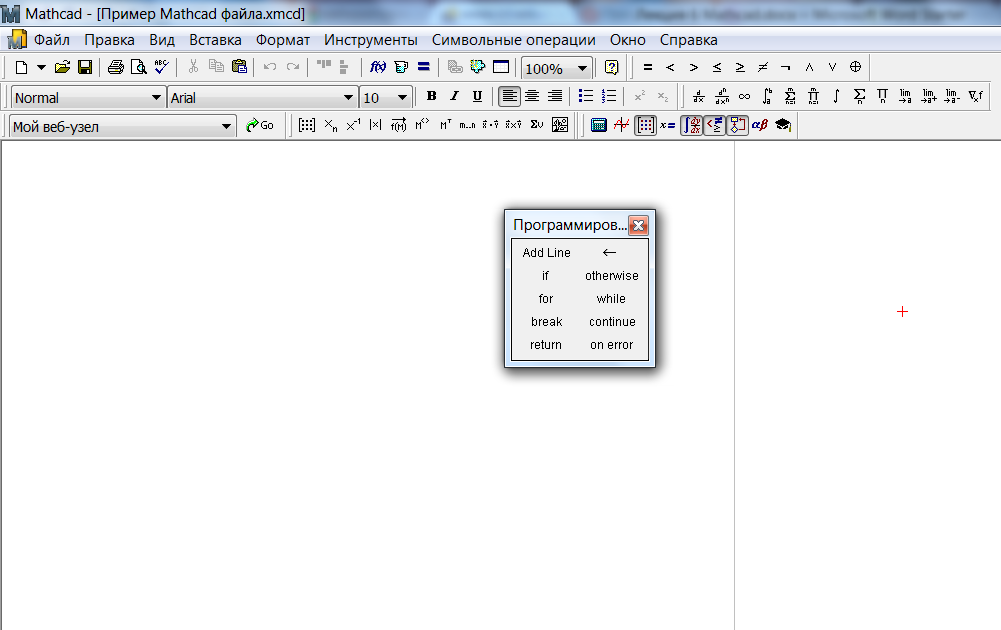Open the Greek symbols αβ toolbar
Image resolution: width=1001 pixels, height=630 pixels.
760,125
